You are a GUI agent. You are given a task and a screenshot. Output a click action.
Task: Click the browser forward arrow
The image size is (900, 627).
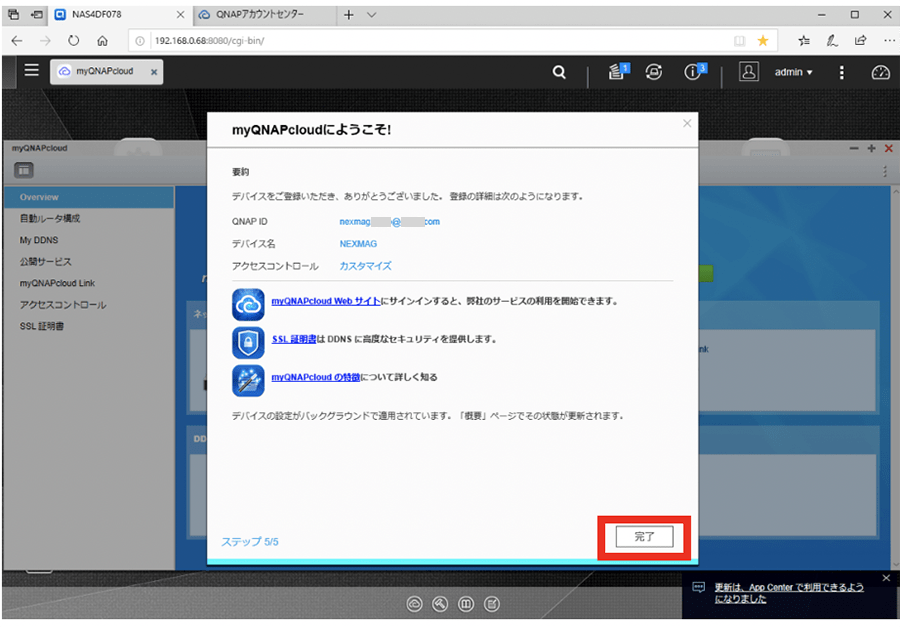(x=45, y=41)
